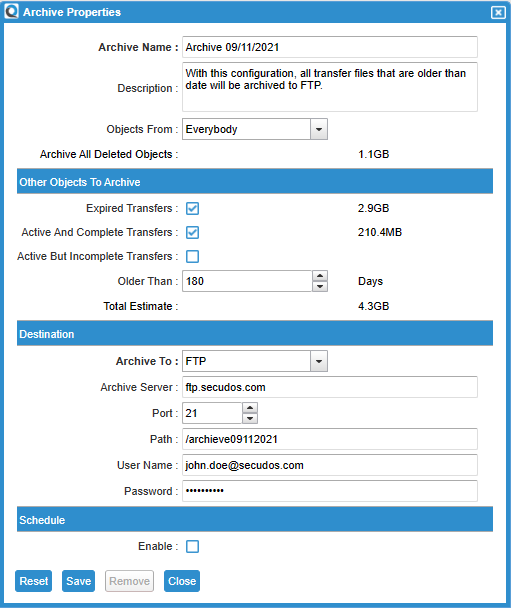The height and width of the screenshot is (608, 511).
Task: Focus the Password field
Action: [x=330, y=491]
